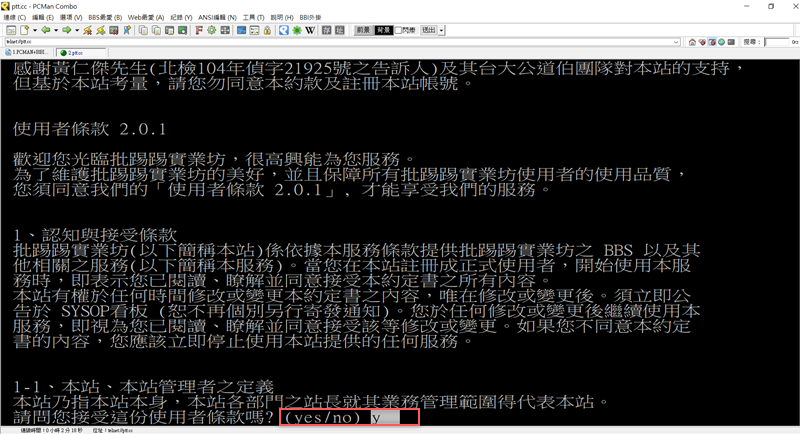Click the blue Q search icon
The width and height of the screenshot is (800, 434).
[x=284, y=30]
